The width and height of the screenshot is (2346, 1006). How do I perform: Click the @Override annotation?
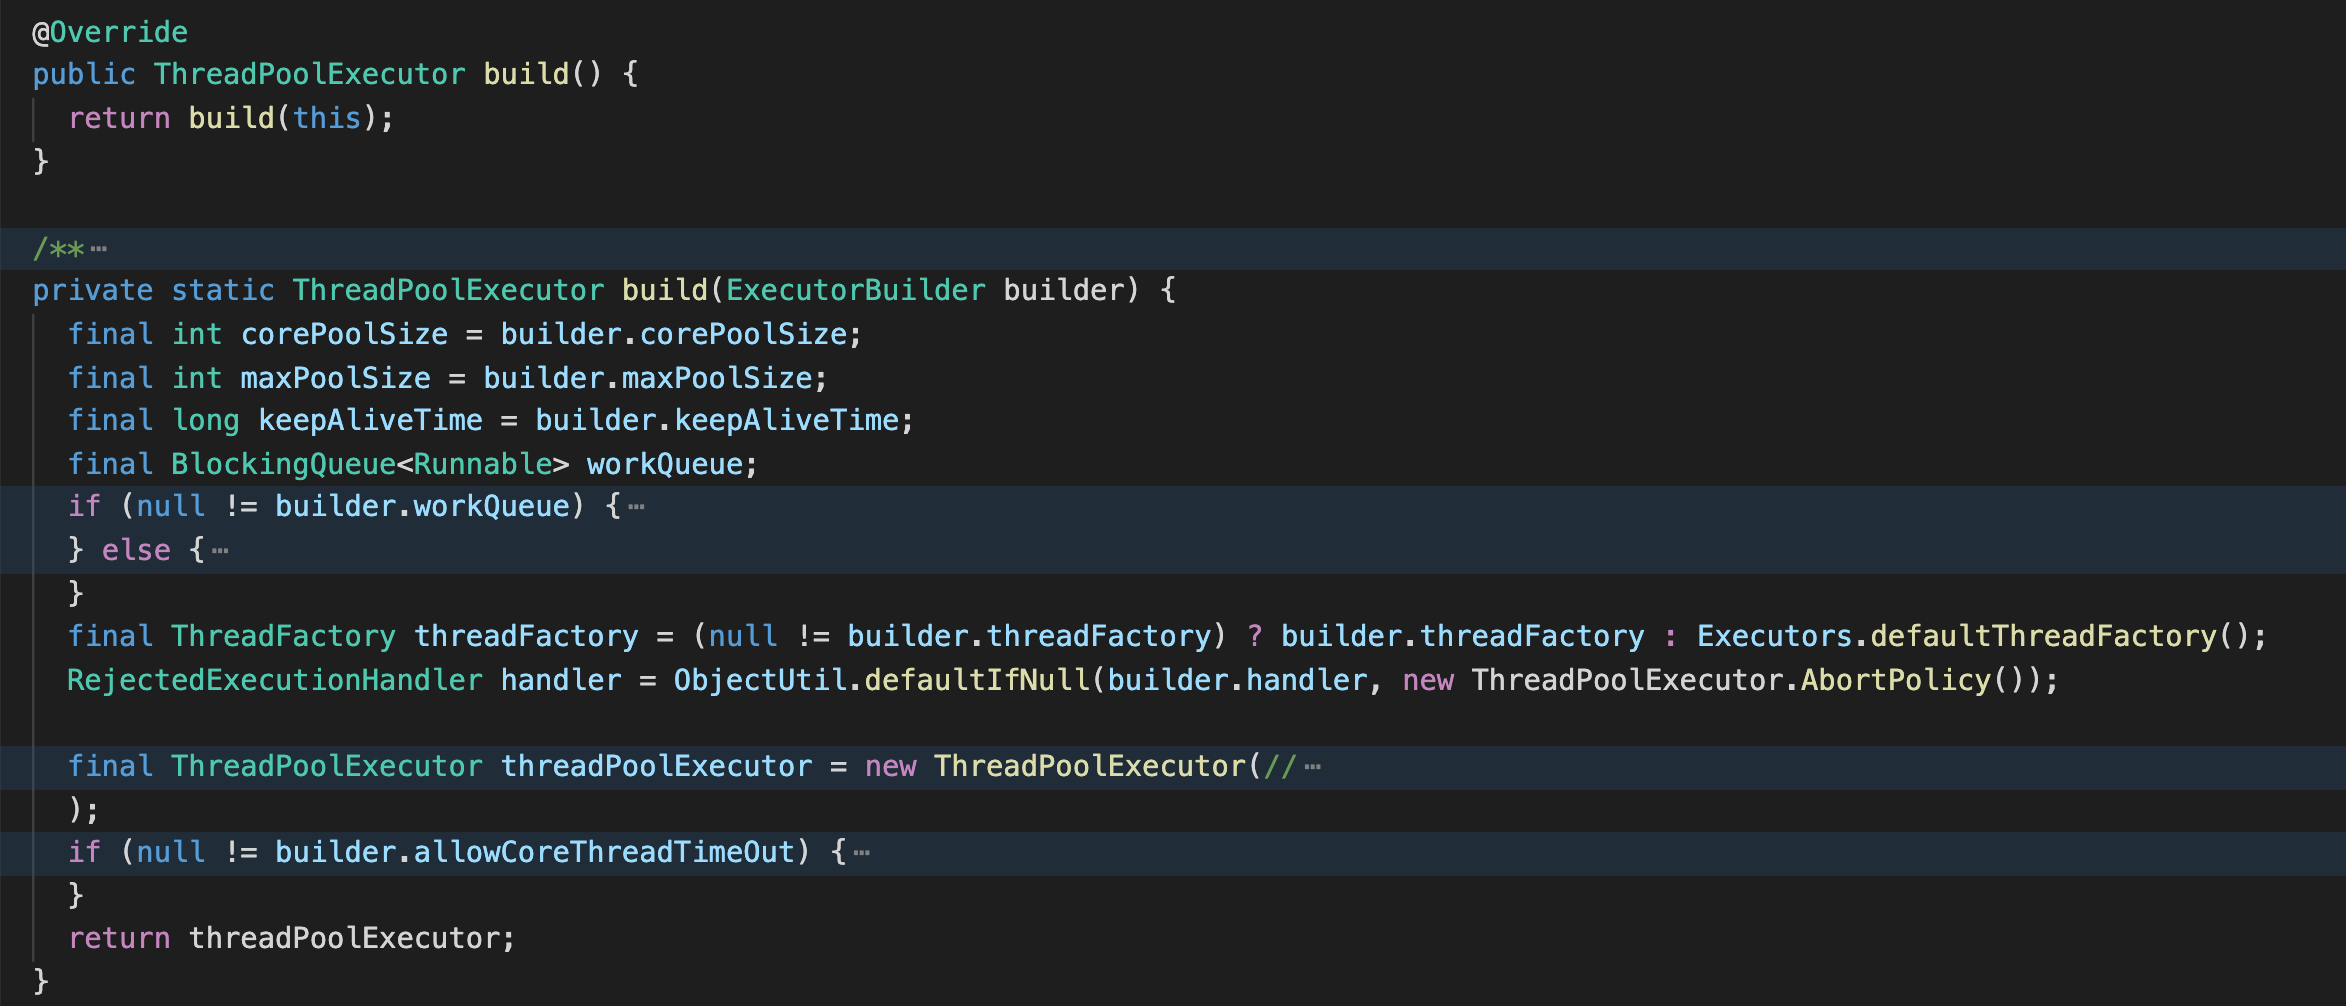[x=110, y=32]
